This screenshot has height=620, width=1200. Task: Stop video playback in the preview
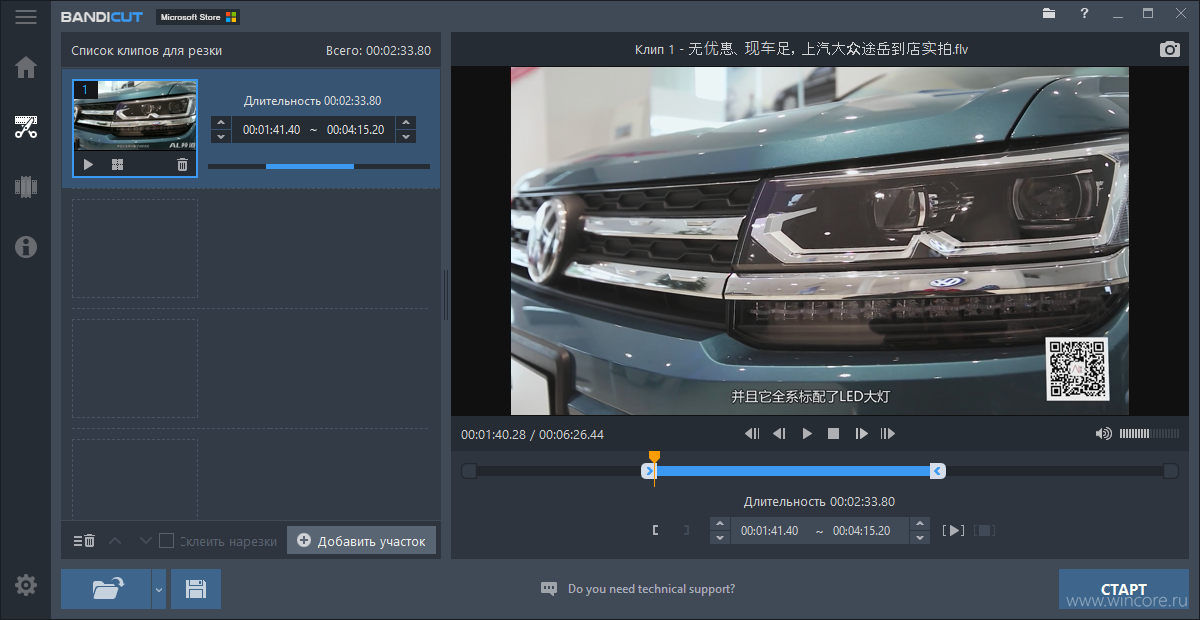[833, 434]
